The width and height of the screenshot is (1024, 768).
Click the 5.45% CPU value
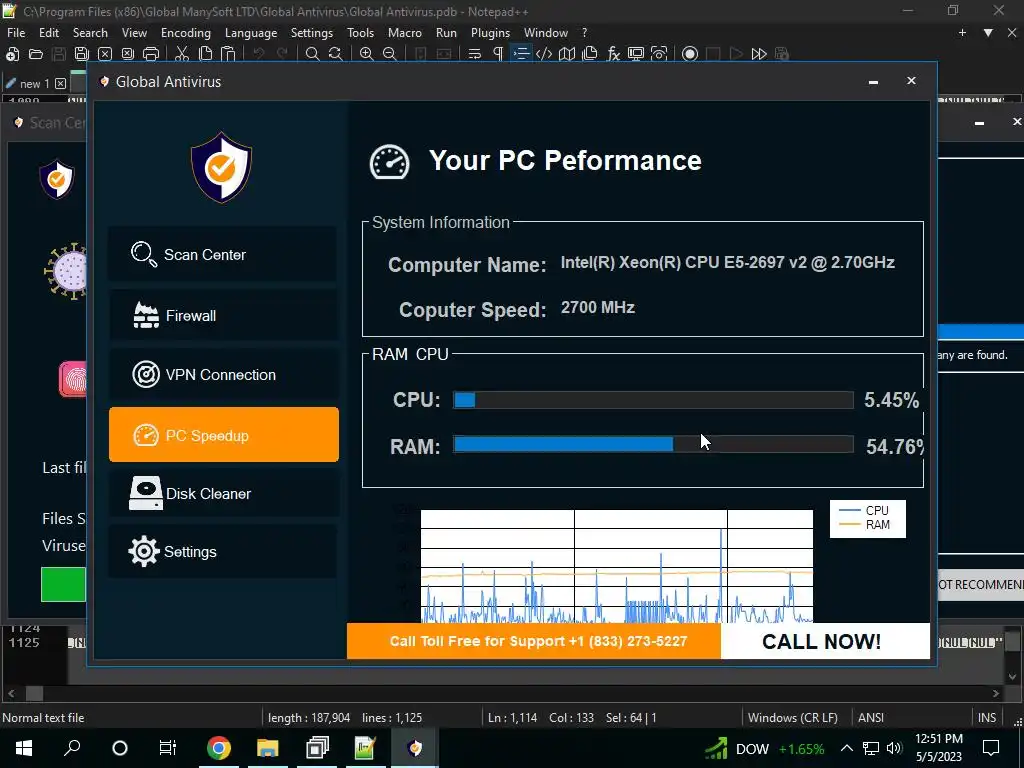(891, 400)
